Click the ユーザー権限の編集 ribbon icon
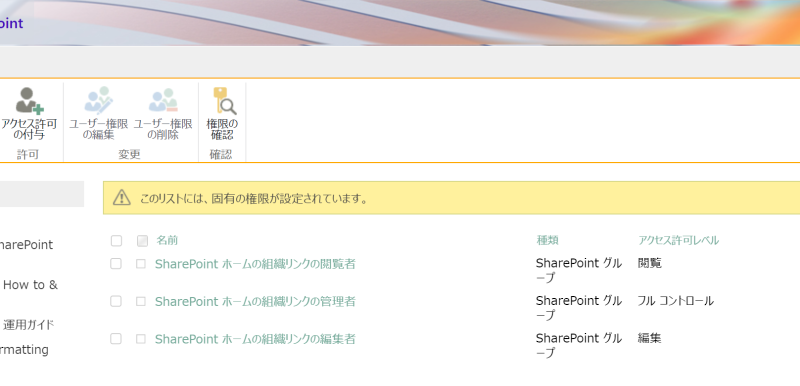Image resolution: width=800 pixels, height=386 pixels. coord(98,100)
